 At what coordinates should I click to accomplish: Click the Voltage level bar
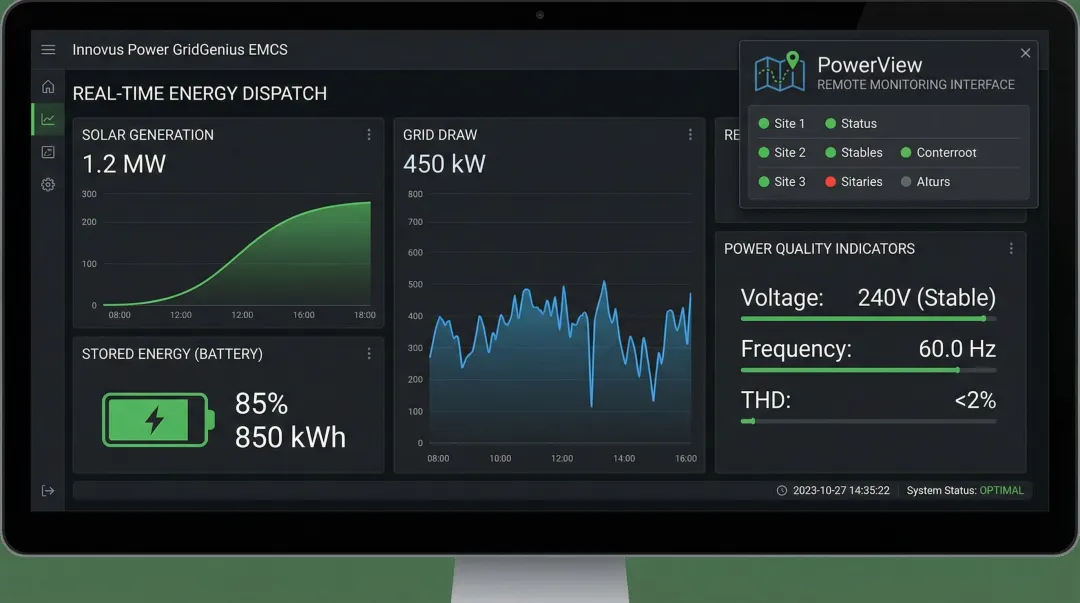867,319
